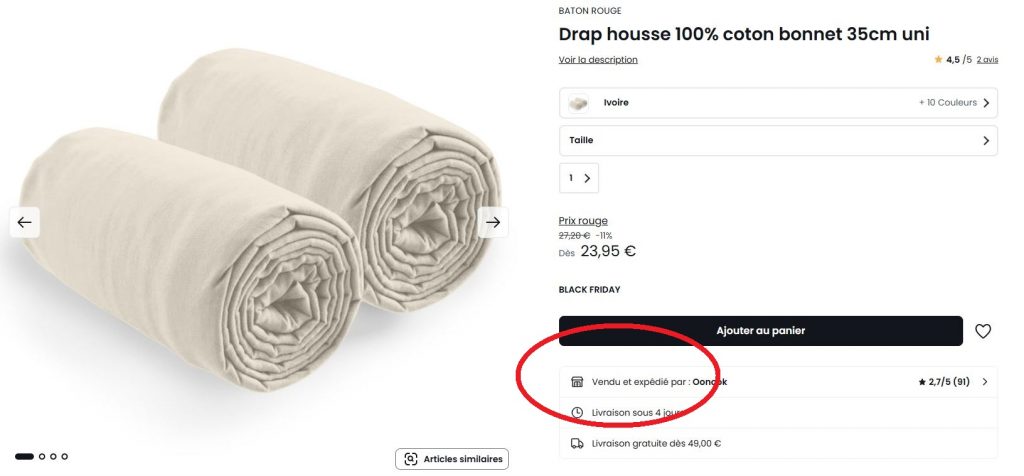Open Voir la description link
The width and height of the screenshot is (1024, 476).
point(598,60)
